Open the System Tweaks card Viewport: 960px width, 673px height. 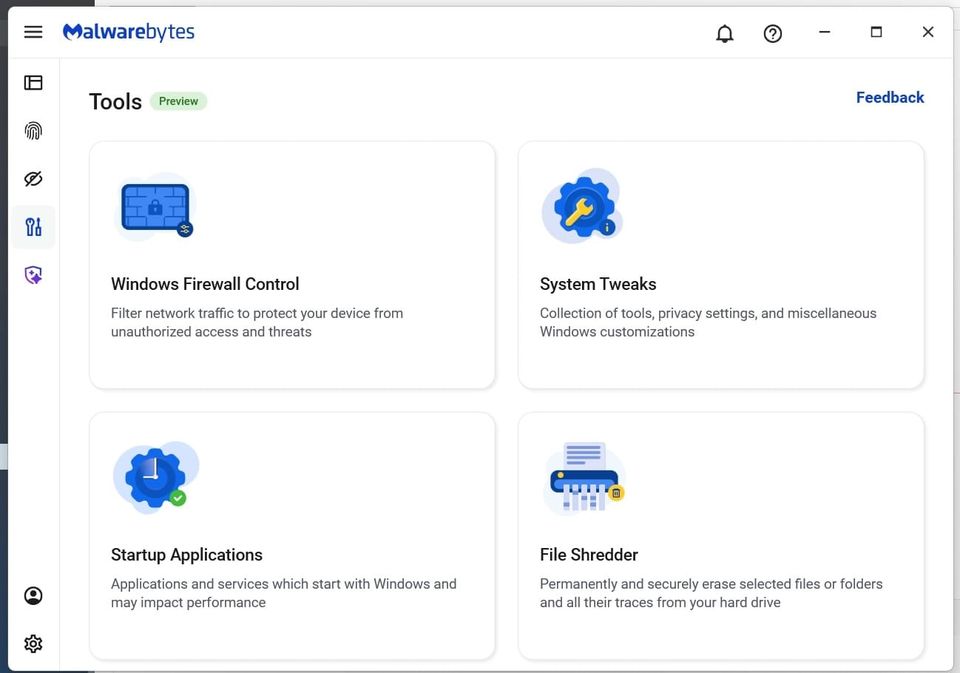click(x=720, y=264)
